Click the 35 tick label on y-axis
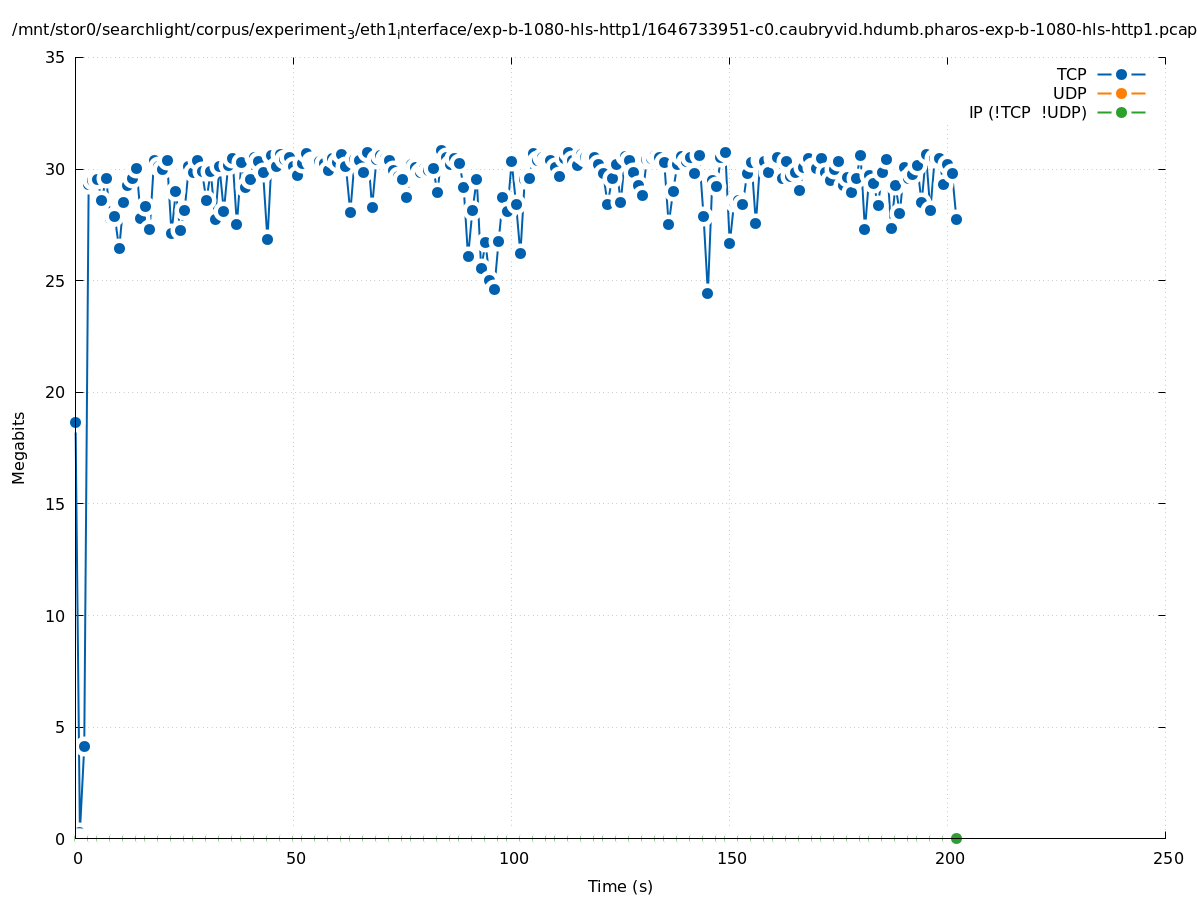The width and height of the screenshot is (1197, 900). tap(55, 57)
